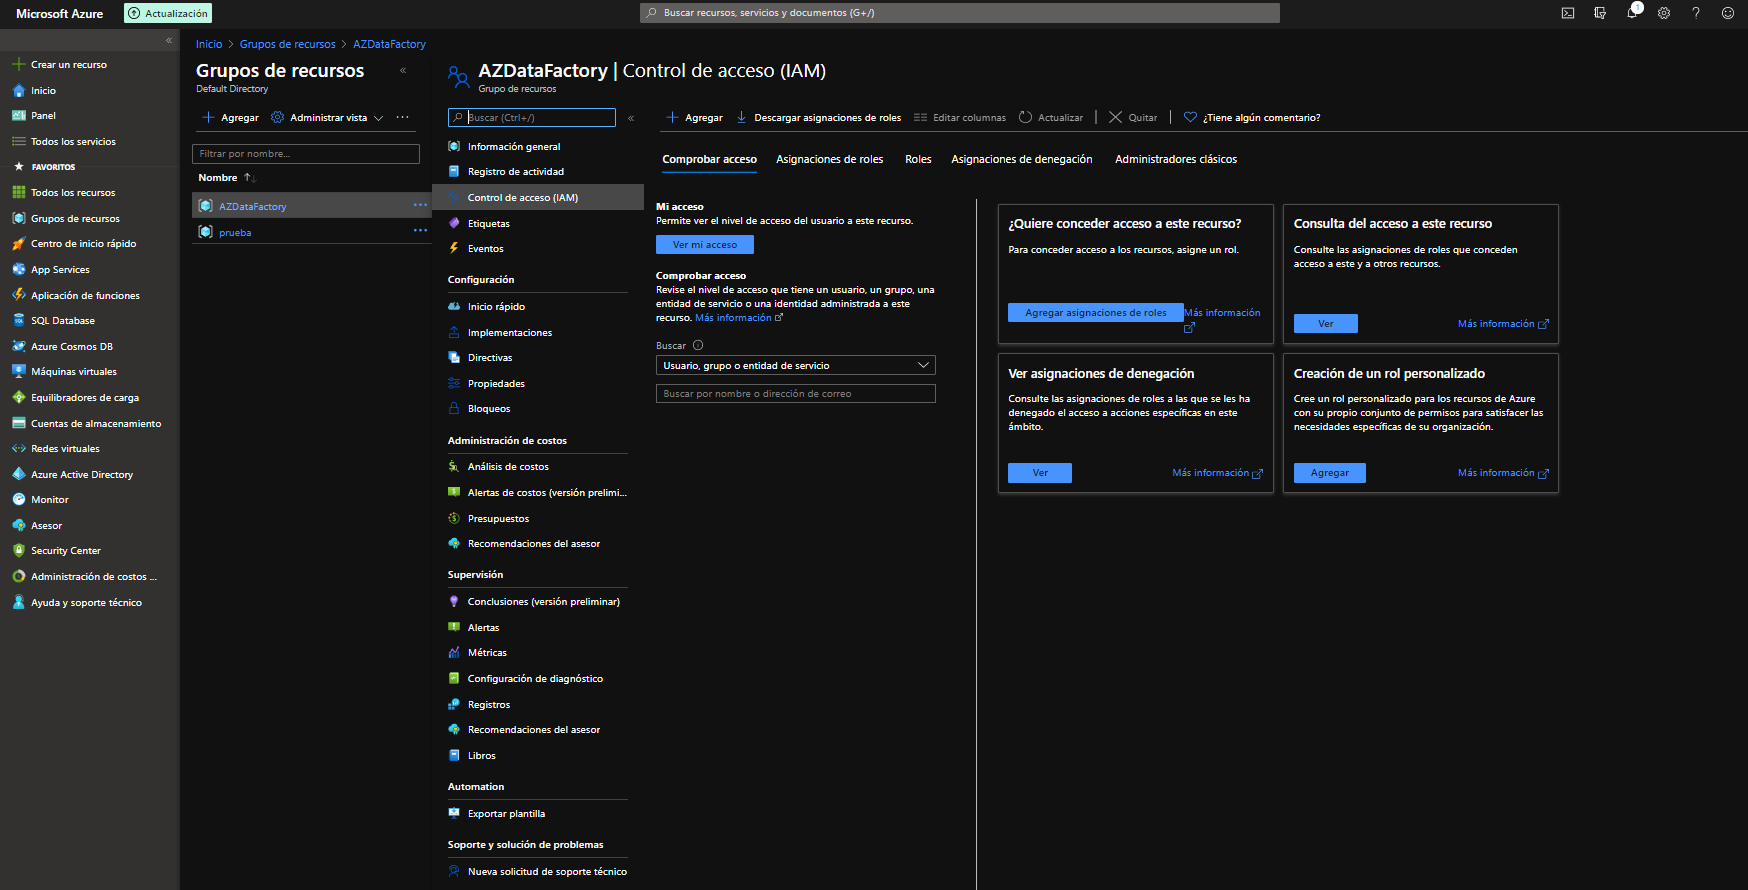Open the Administradores clásicos tab

point(1175,159)
